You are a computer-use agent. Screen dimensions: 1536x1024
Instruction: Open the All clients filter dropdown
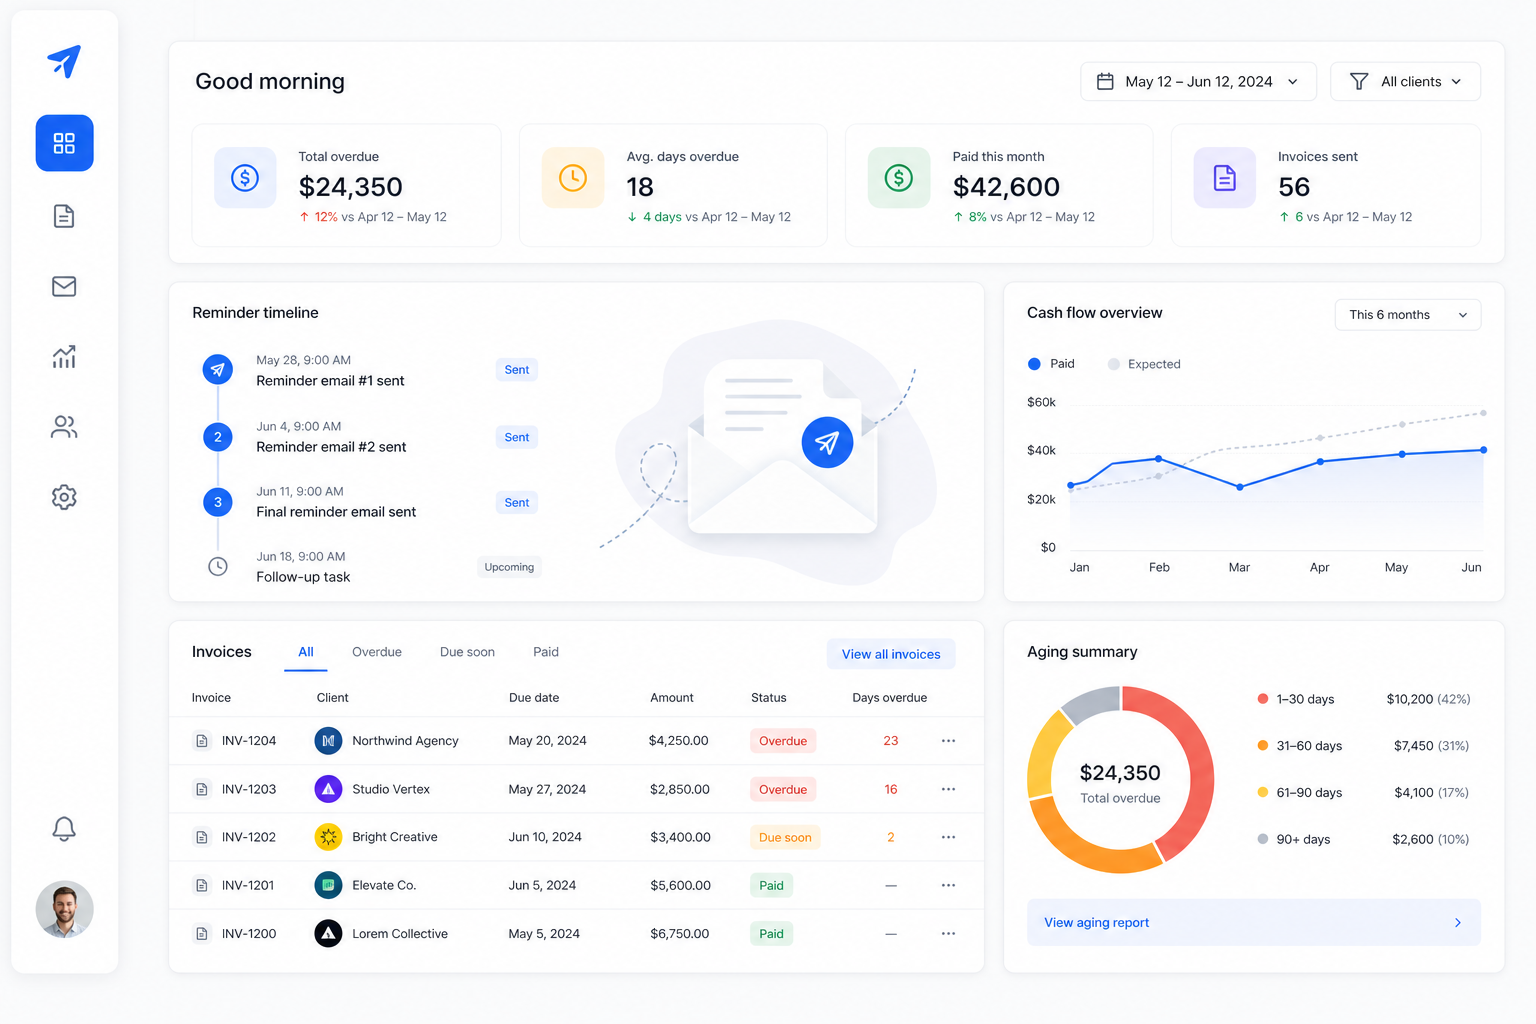coord(1405,81)
